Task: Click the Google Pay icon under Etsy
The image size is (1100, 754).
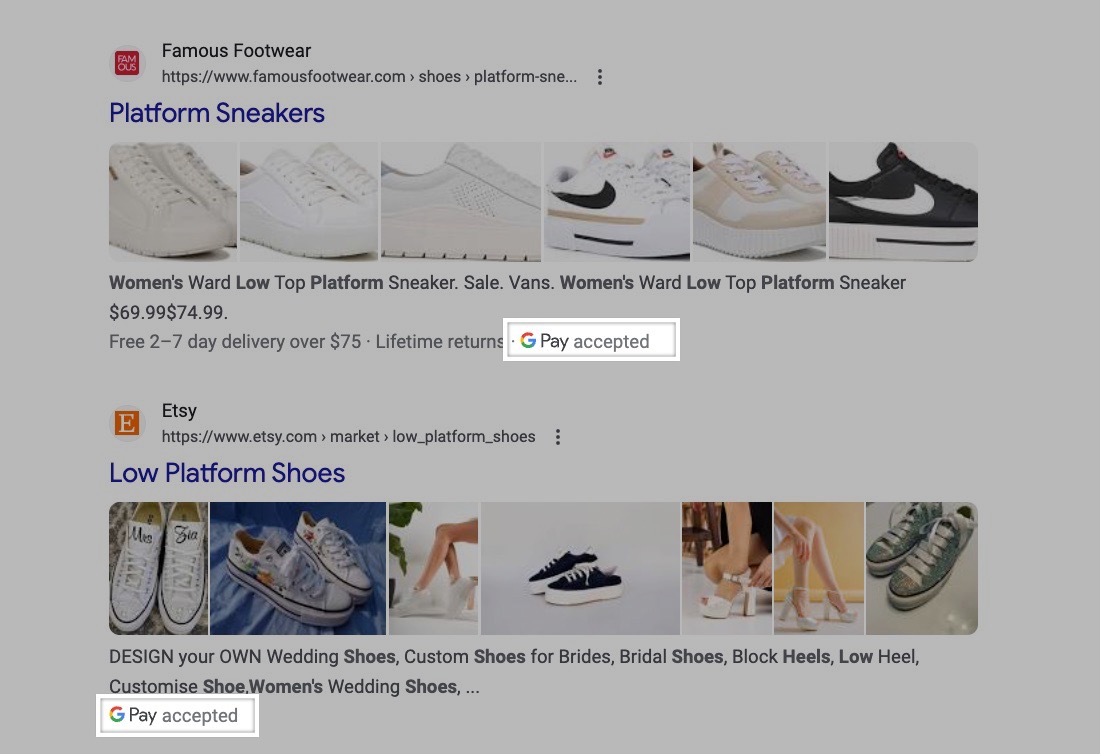Action: pos(117,715)
